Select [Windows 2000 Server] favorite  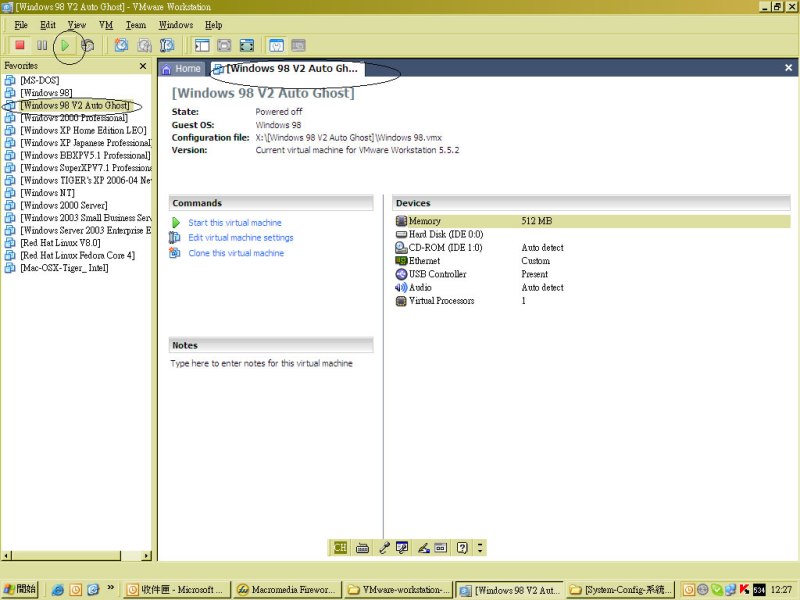[x=64, y=205]
